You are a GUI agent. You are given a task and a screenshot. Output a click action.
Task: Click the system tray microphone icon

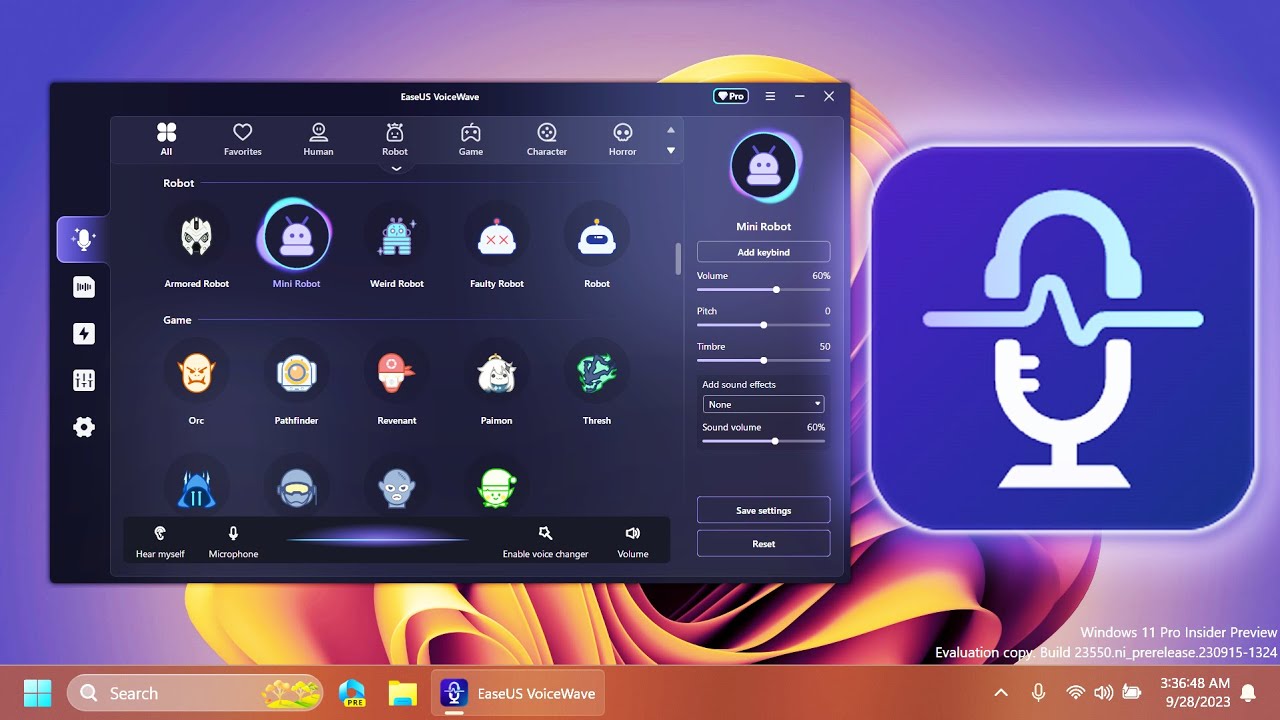(1039, 692)
